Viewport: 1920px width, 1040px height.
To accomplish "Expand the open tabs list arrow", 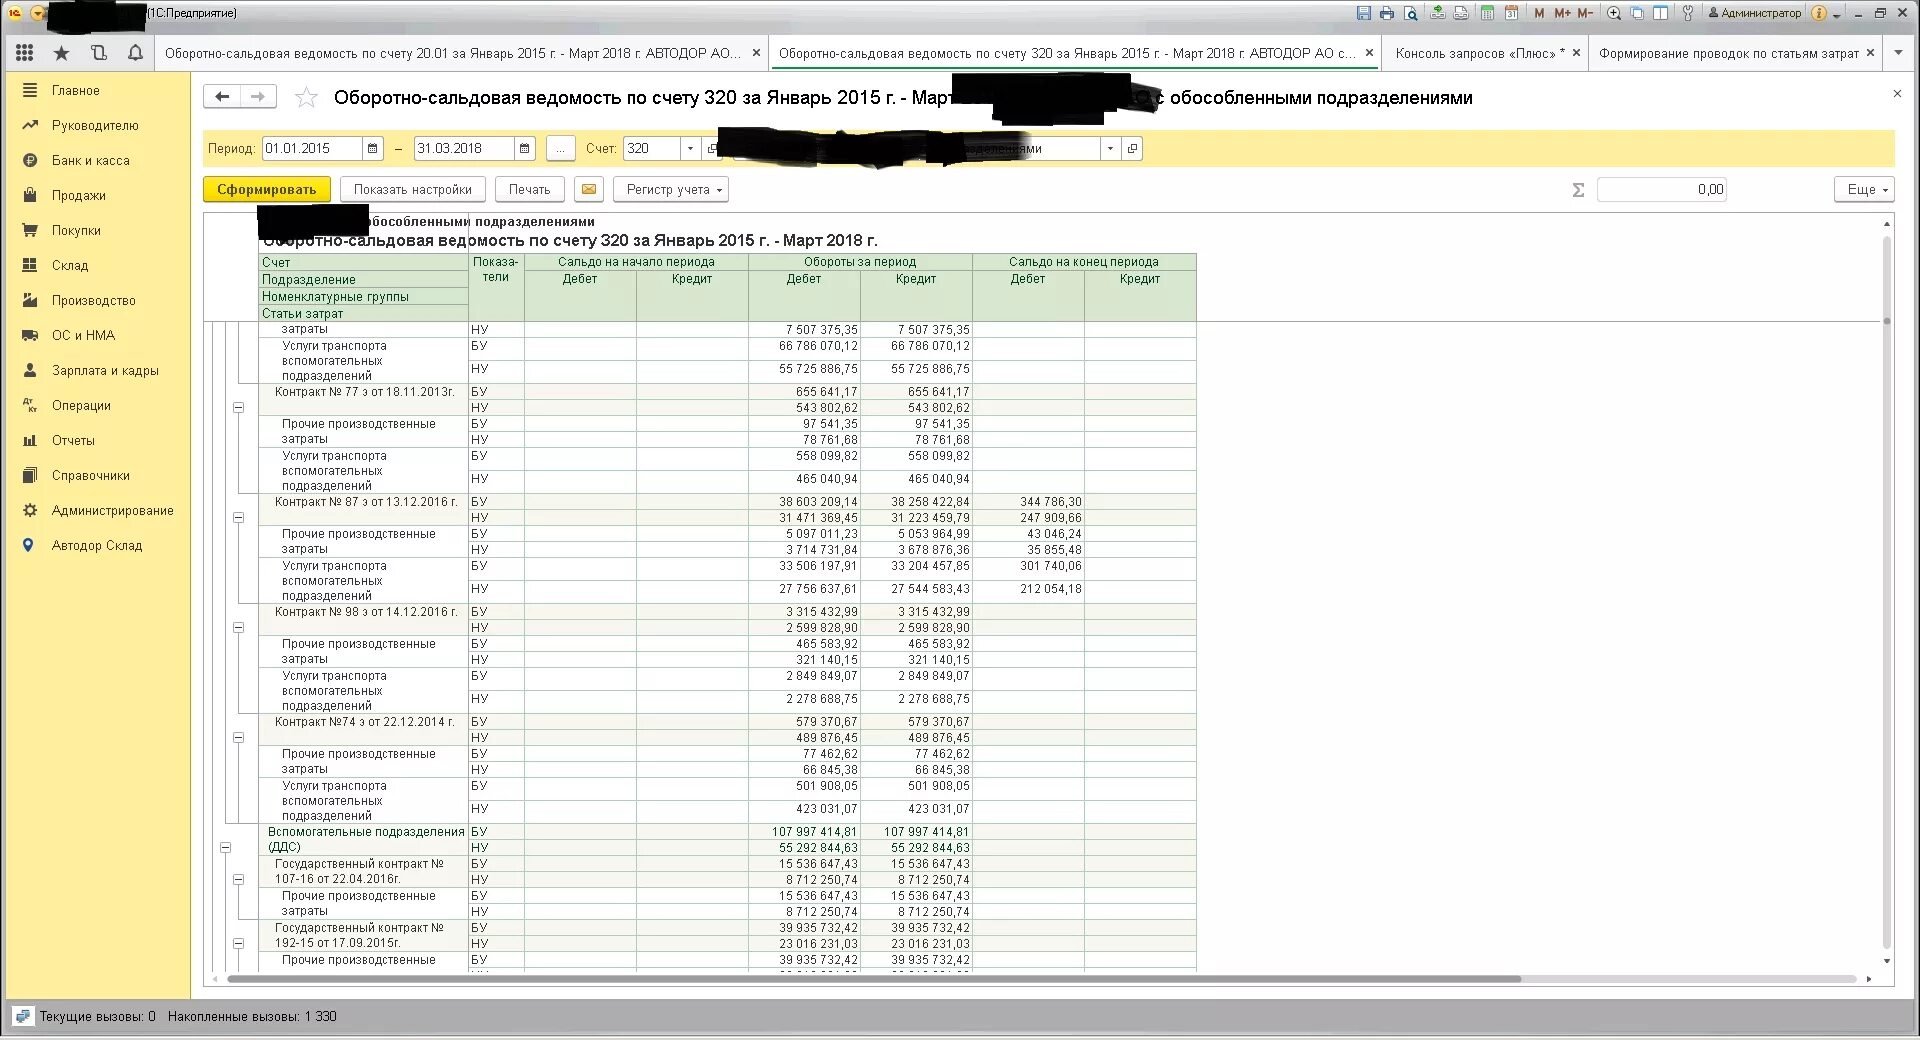I will pyautogui.click(x=1898, y=53).
